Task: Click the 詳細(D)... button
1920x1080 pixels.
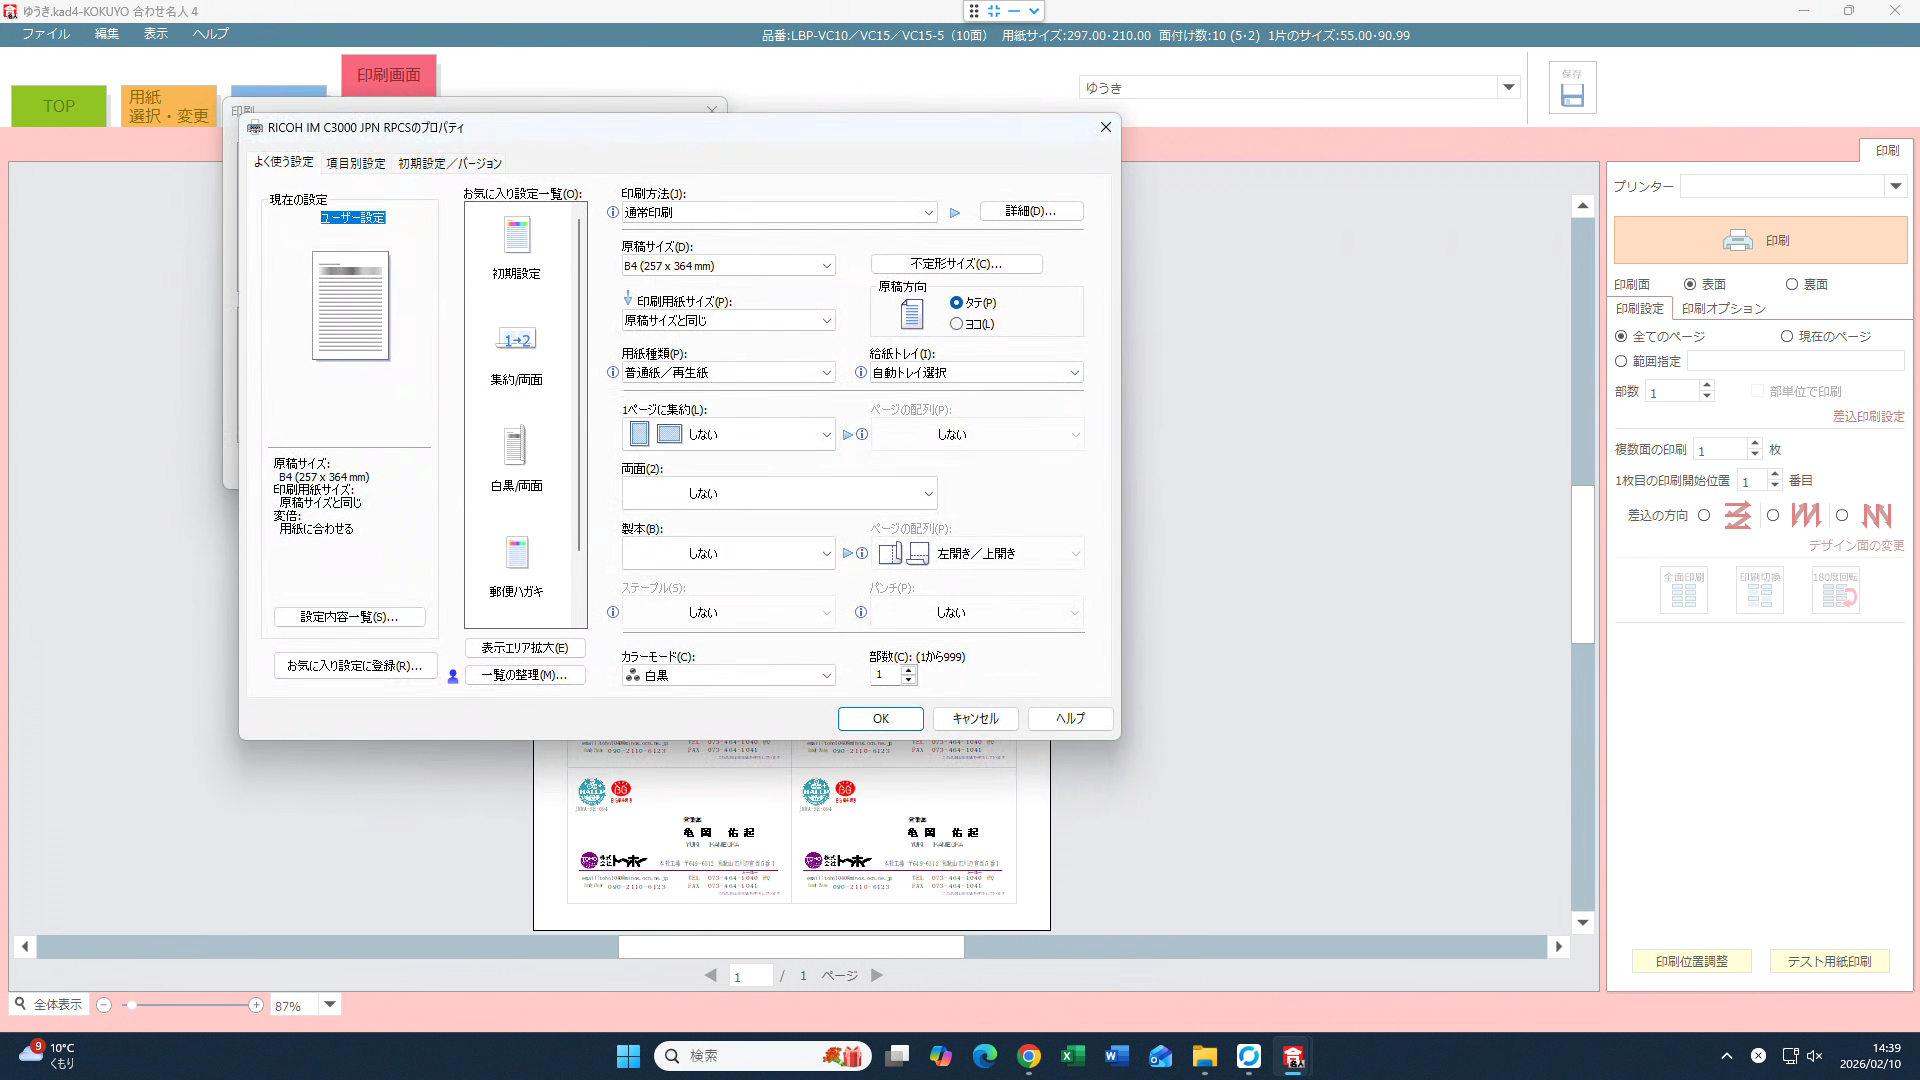Action: point(1030,212)
